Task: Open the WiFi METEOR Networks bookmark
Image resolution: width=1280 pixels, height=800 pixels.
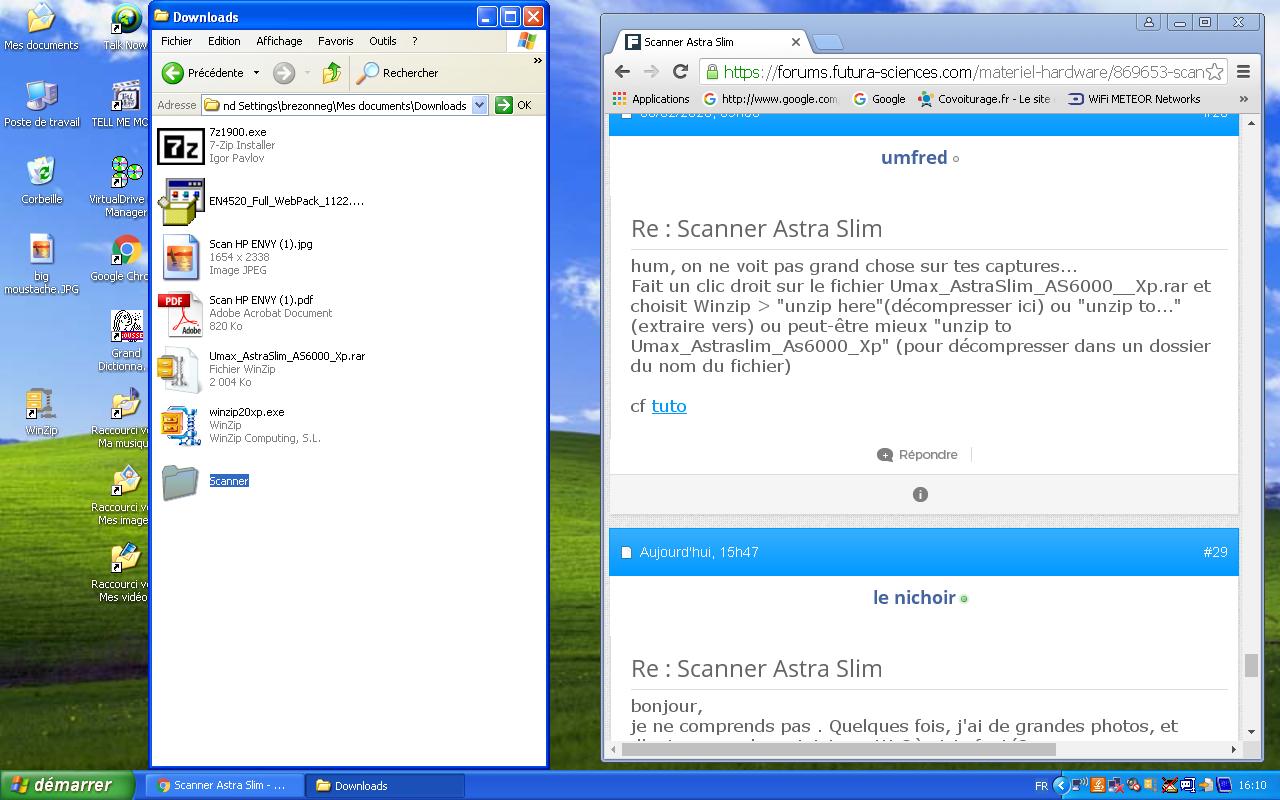Action: click(x=1134, y=99)
